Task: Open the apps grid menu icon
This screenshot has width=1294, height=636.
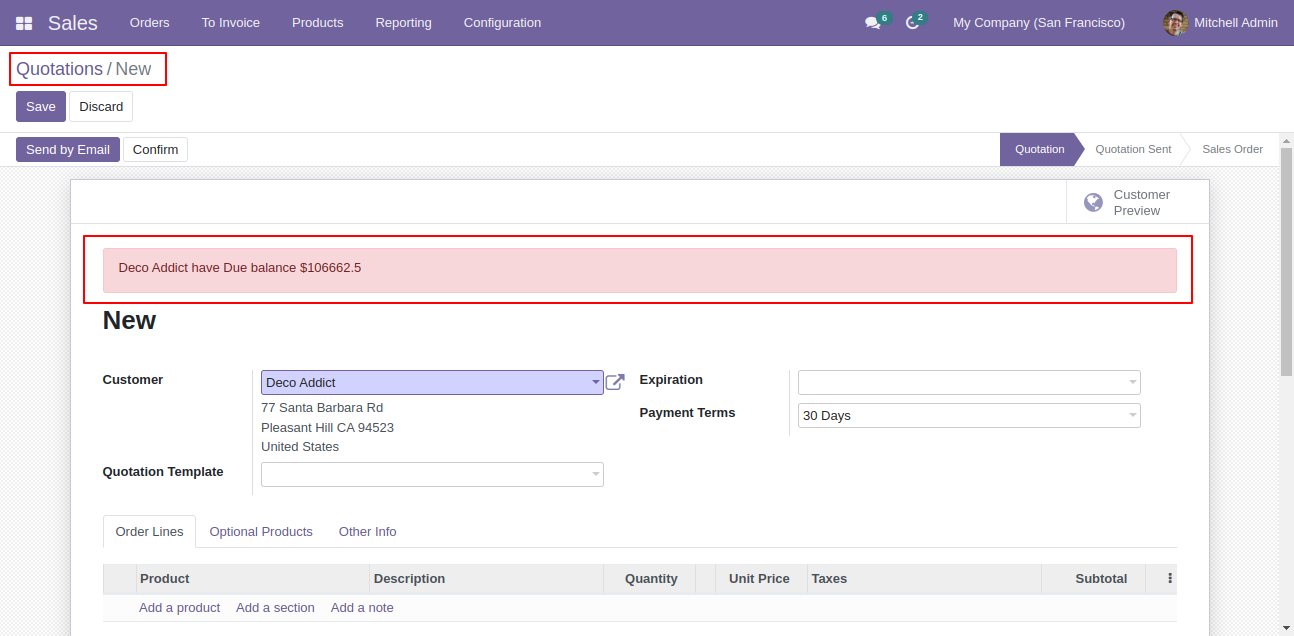Action: (x=24, y=23)
